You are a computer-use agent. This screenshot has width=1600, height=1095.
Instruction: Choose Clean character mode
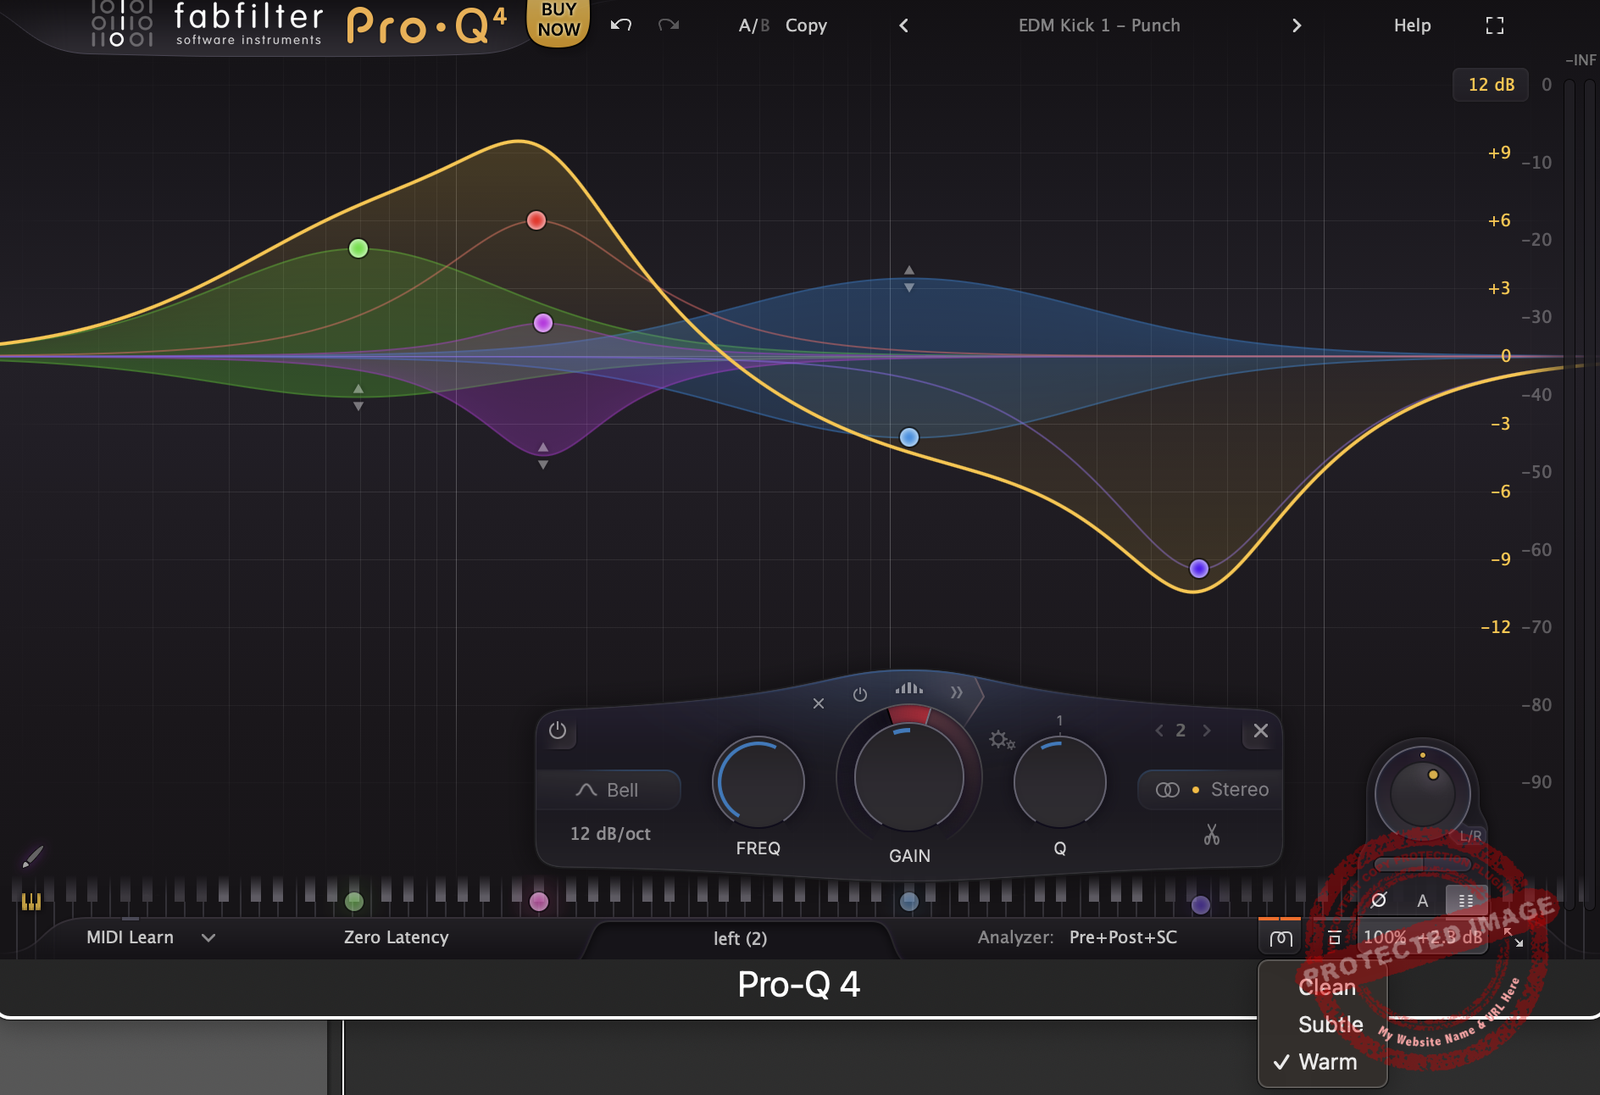(x=1326, y=987)
